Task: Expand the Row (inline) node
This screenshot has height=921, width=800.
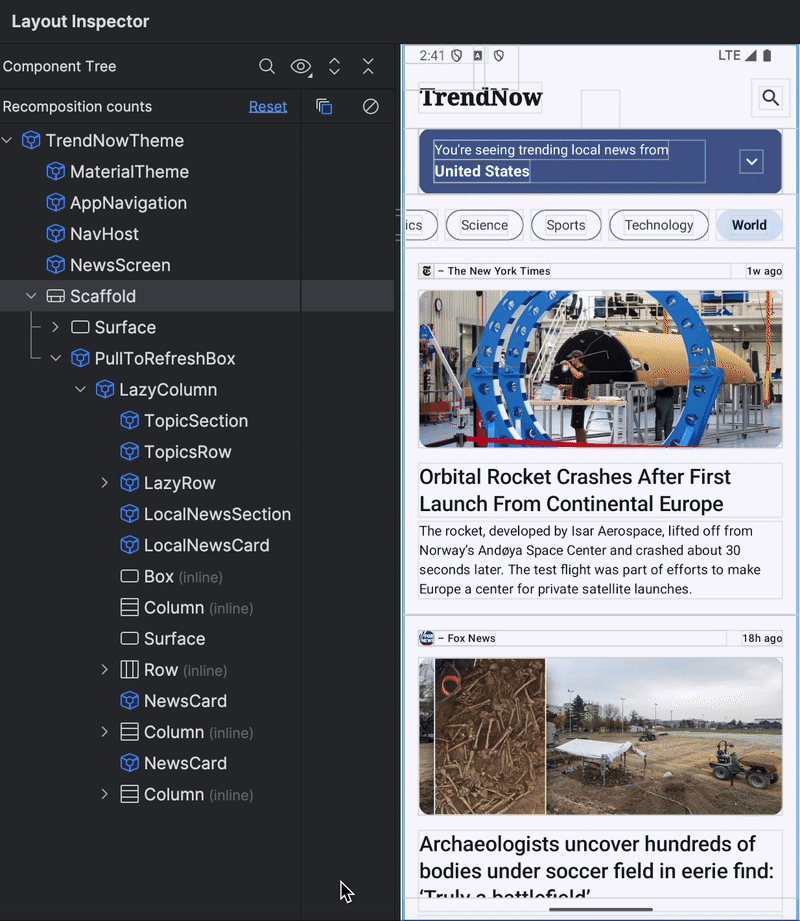Action: tap(105, 670)
